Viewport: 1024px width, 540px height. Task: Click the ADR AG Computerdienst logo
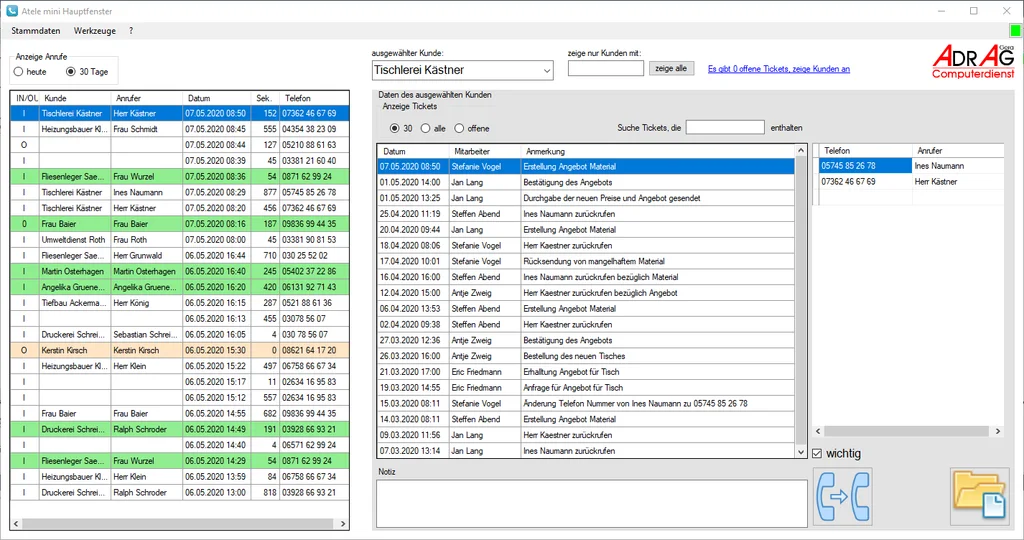tap(973, 61)
